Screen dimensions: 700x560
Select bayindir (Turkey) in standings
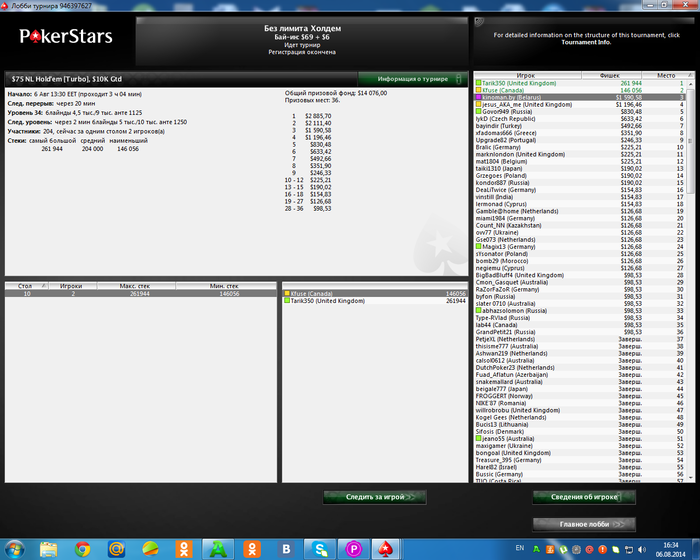point(580,126)
